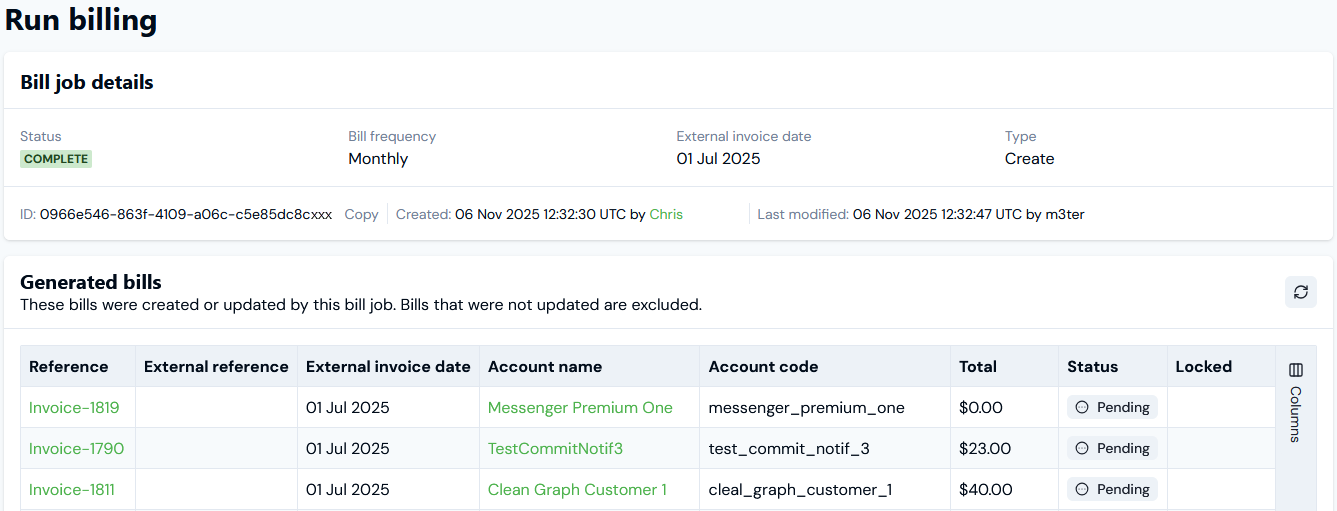1337x511 pixels.
Task: Click Pending status icon for Invoice-1819
Action: [x=1082, y=407]
